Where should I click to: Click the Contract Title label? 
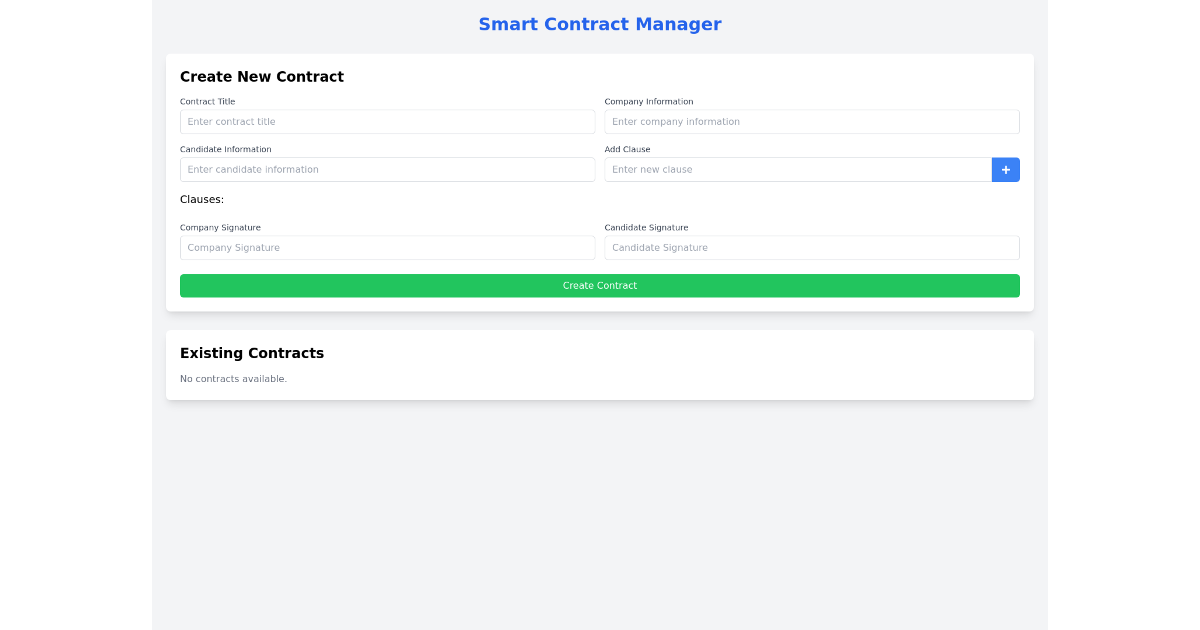208,101
